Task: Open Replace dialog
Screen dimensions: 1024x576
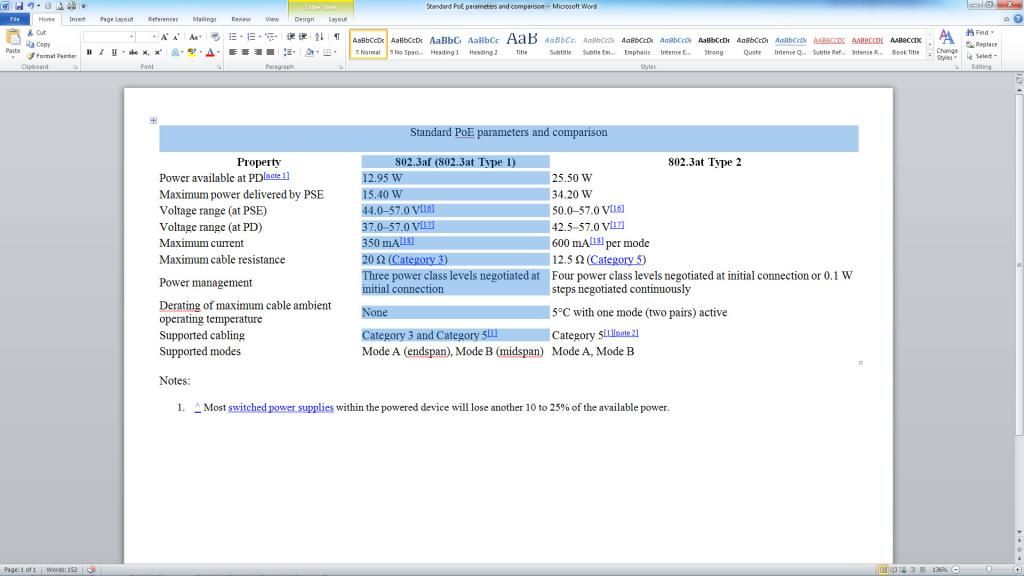Action: (x=982, y=44)
